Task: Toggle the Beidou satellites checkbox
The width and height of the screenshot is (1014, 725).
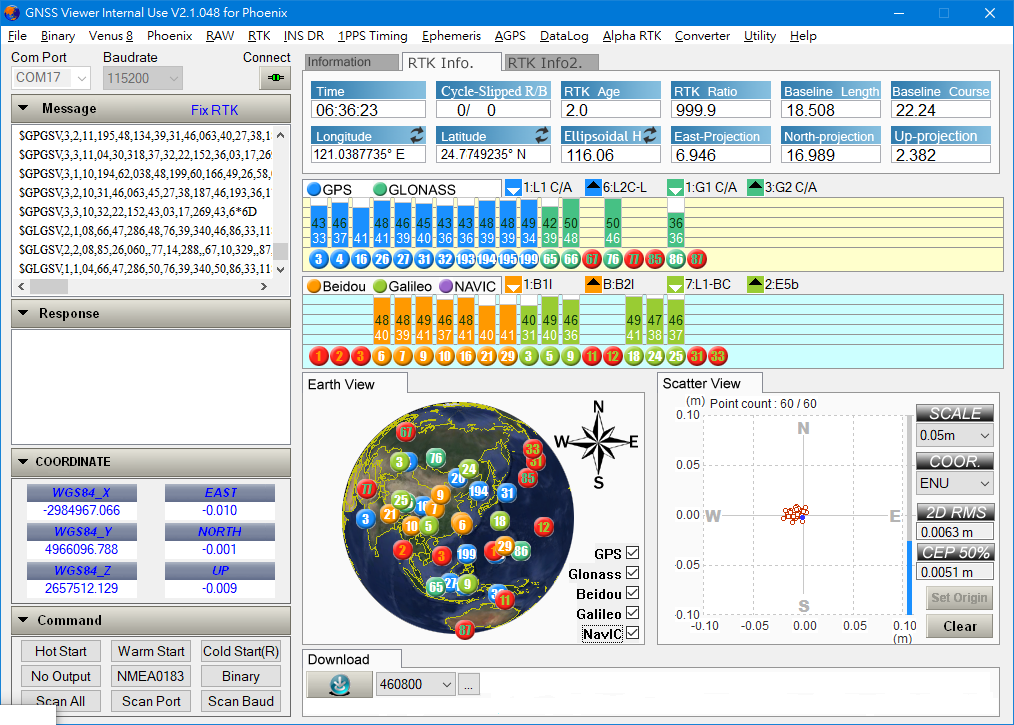Action: pos(632,594)
